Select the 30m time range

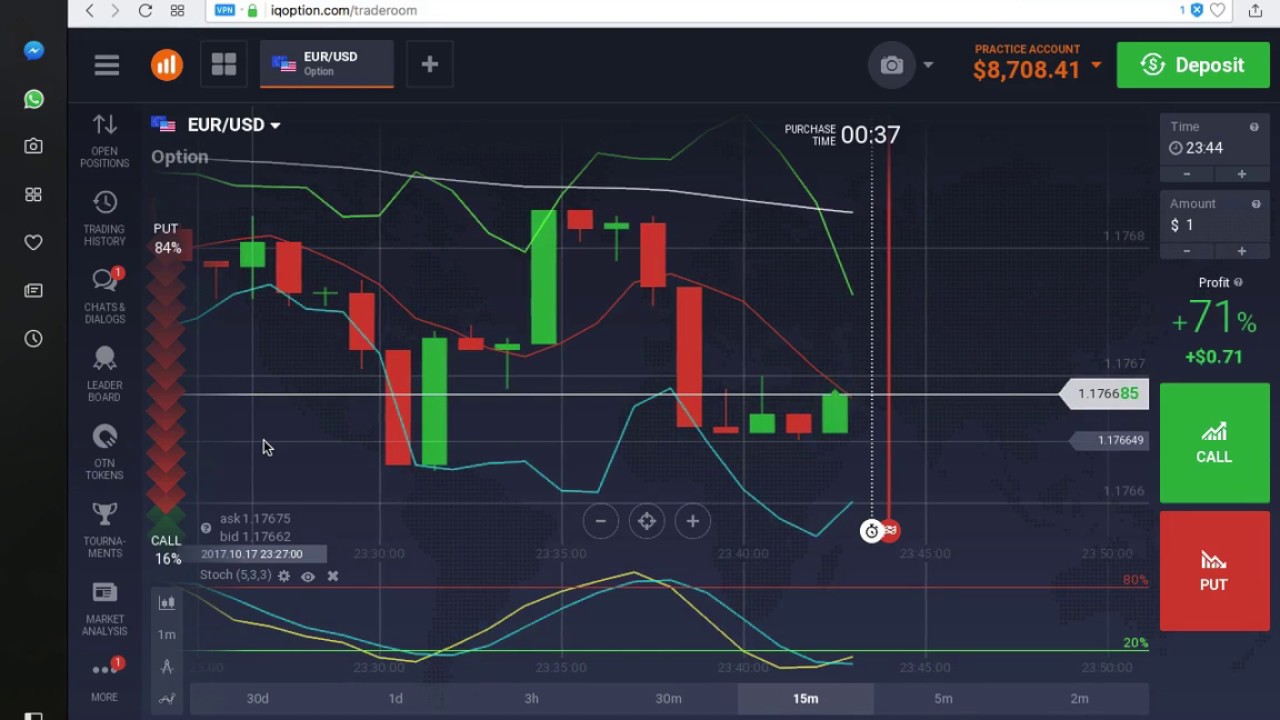tap(669, 699)
